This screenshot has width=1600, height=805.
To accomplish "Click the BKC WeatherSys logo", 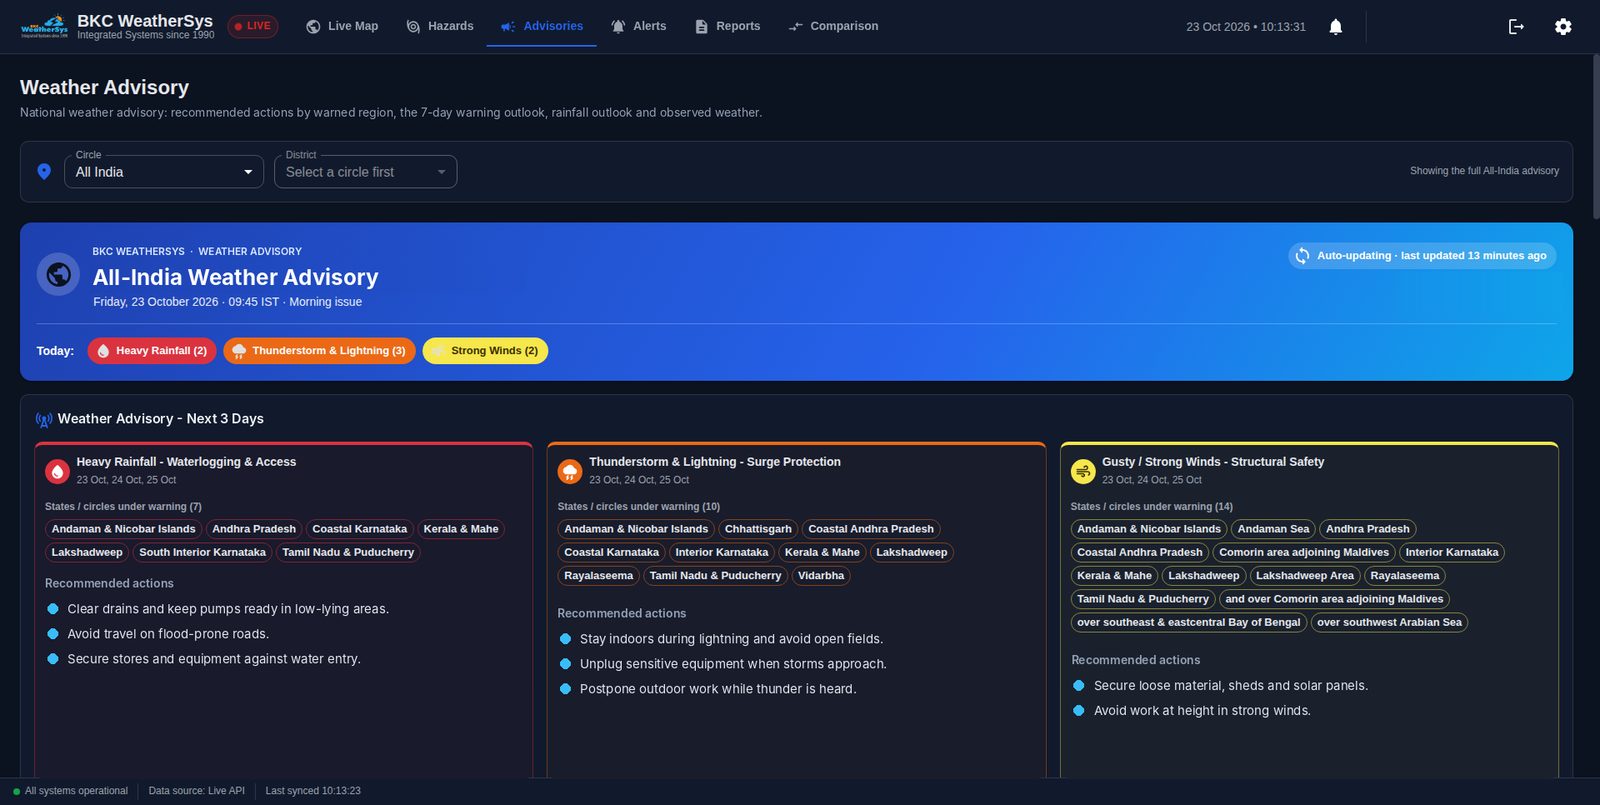I will tap(44, 26).
